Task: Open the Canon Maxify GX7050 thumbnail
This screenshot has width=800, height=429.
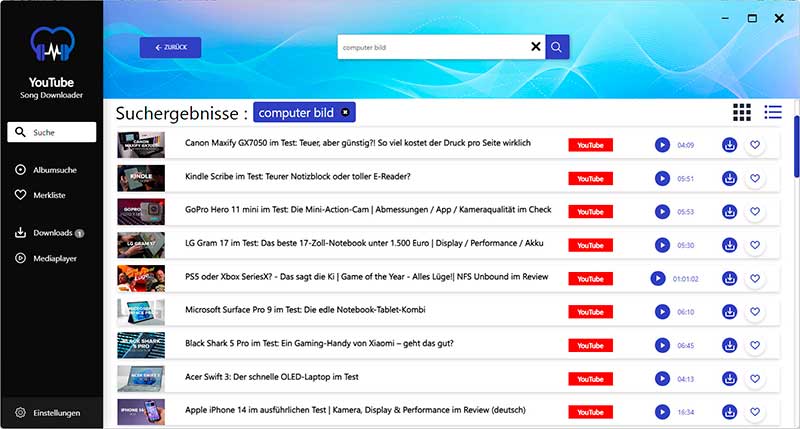Action: [x=141, y=145]
